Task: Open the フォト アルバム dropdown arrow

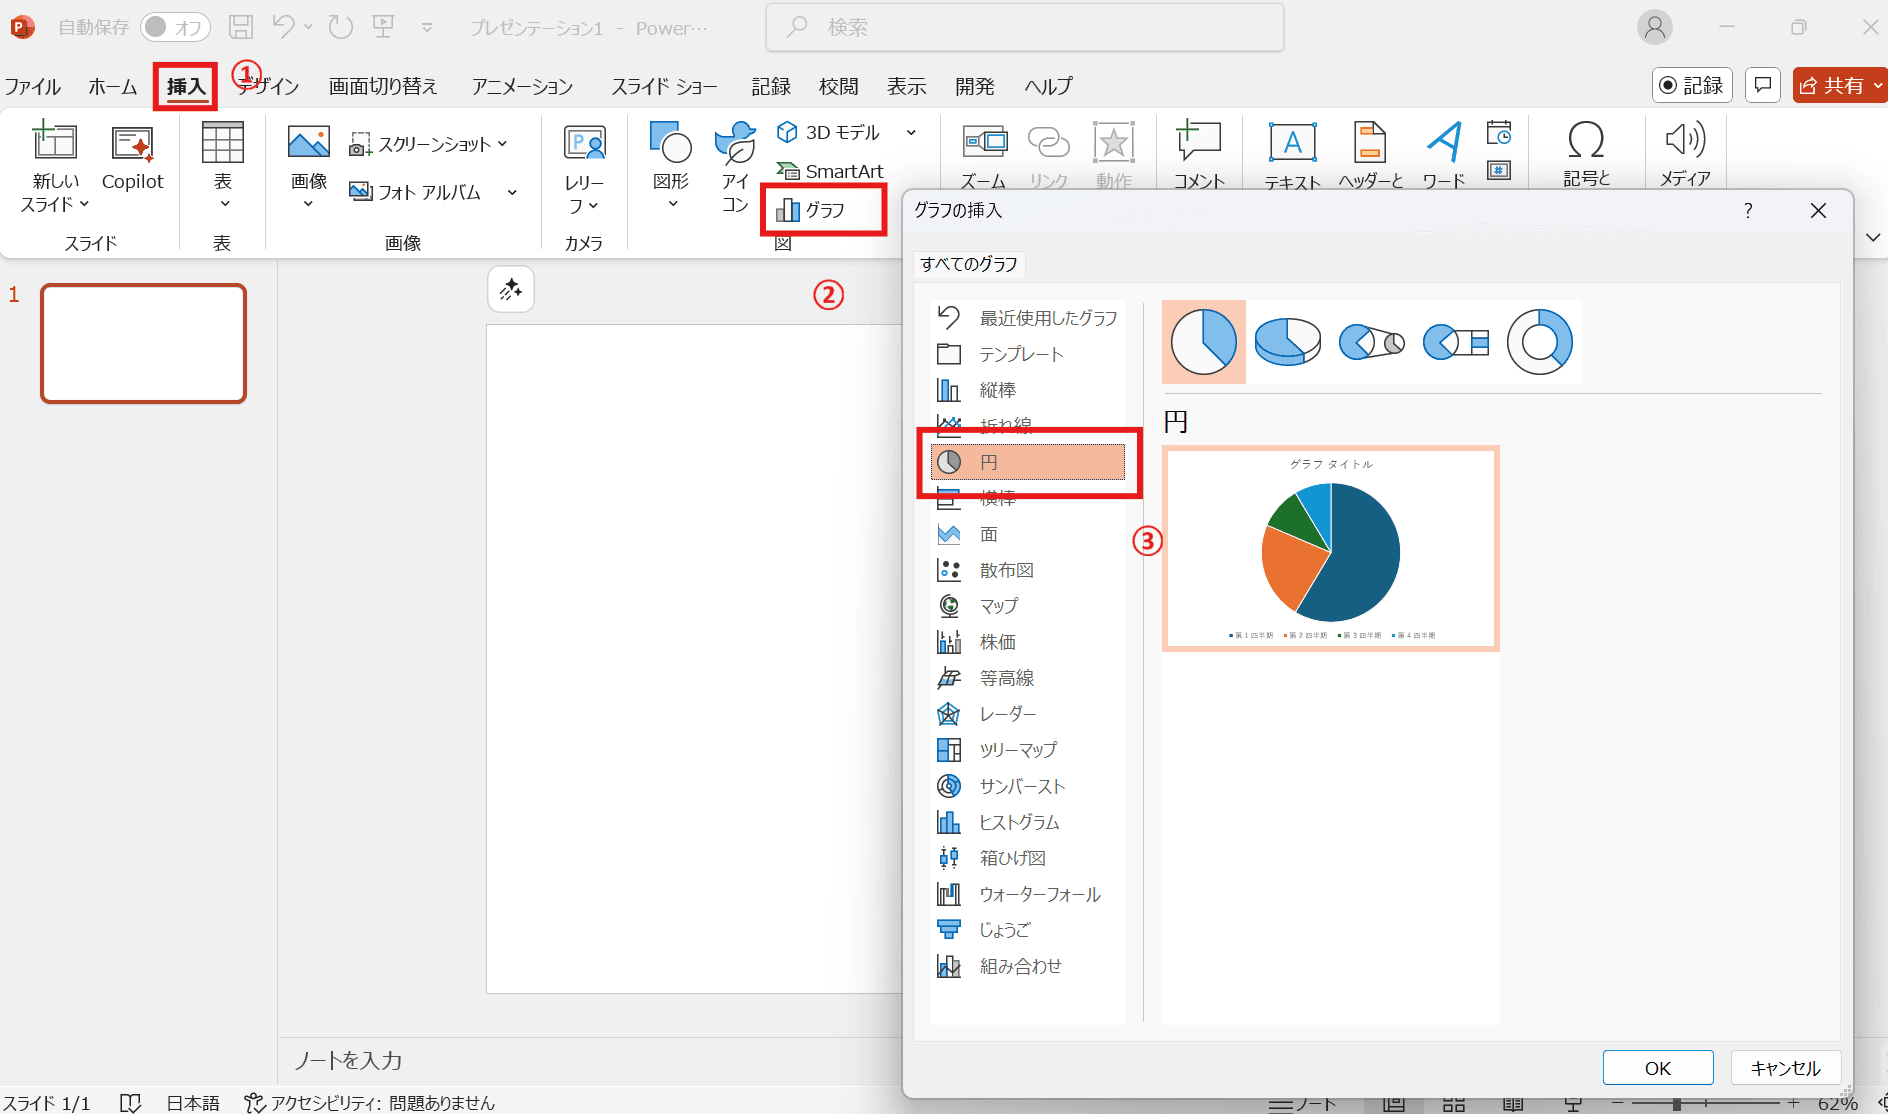Action: point(512,192)
